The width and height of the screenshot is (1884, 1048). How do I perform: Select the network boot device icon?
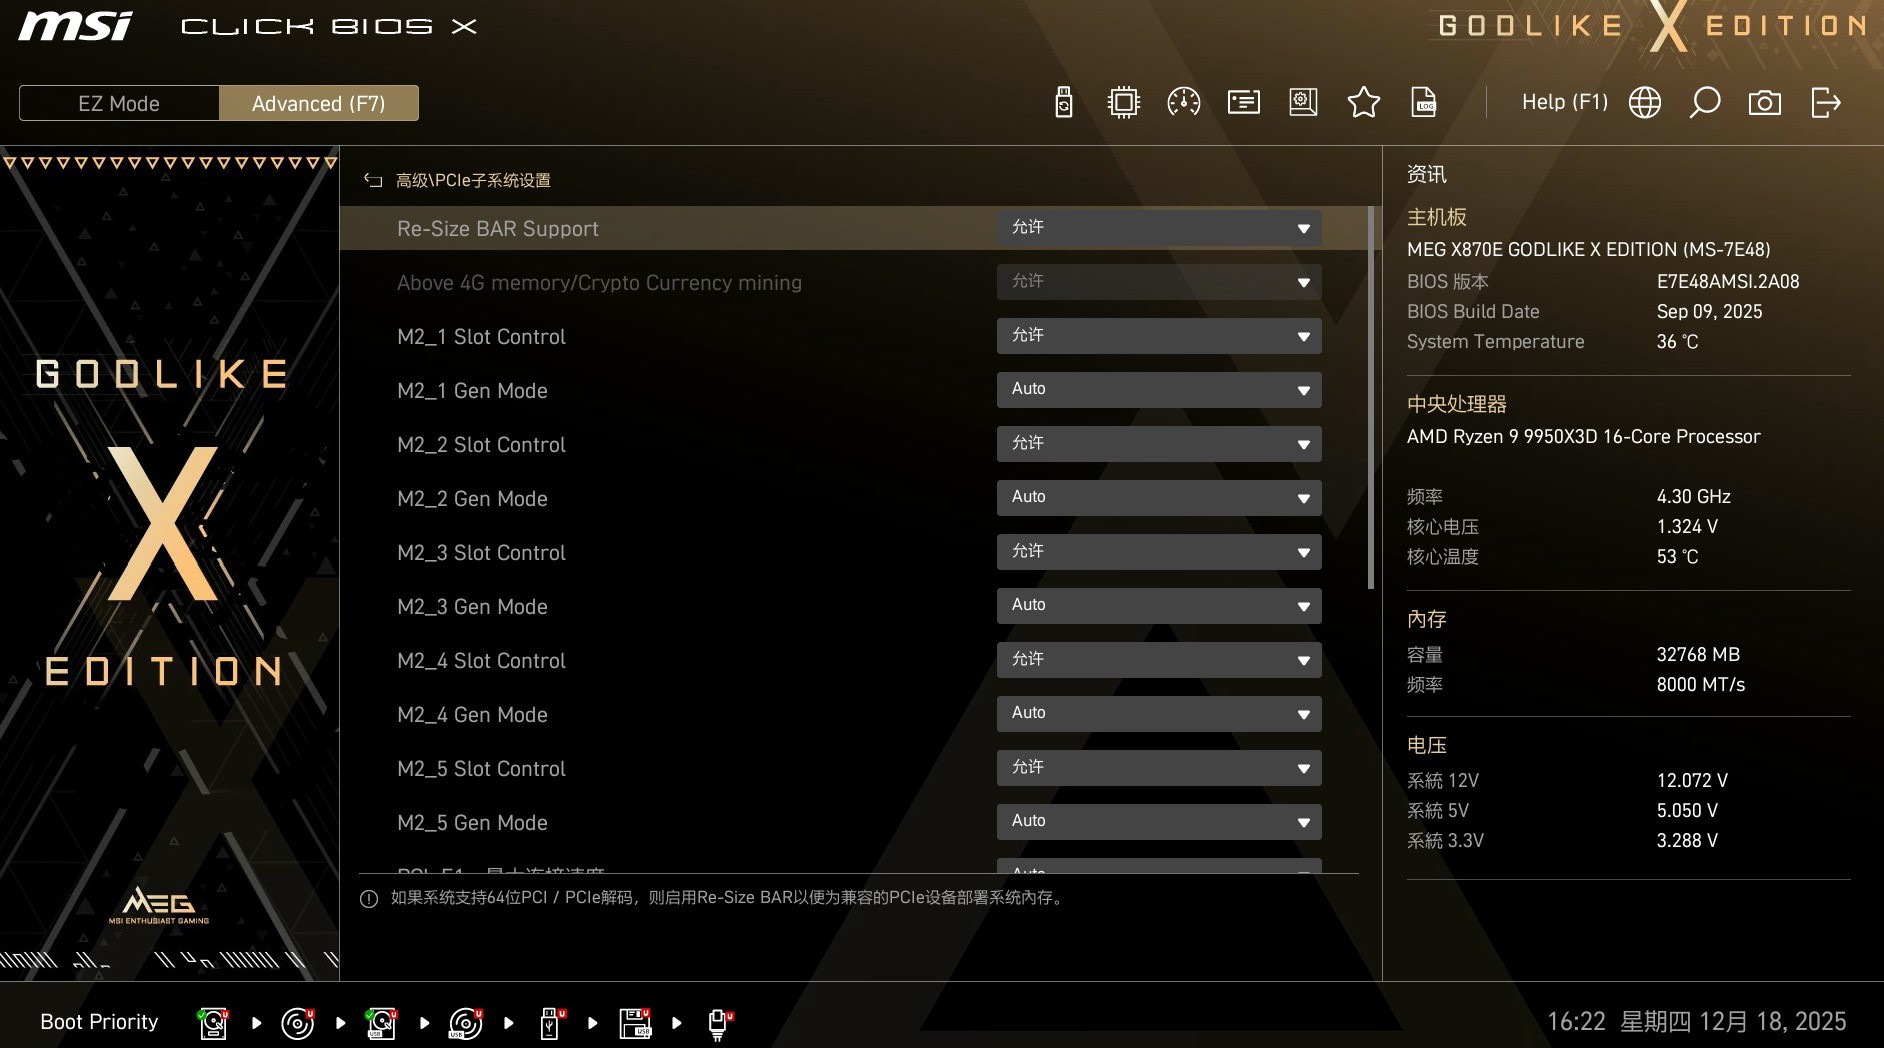(718, 1023)
